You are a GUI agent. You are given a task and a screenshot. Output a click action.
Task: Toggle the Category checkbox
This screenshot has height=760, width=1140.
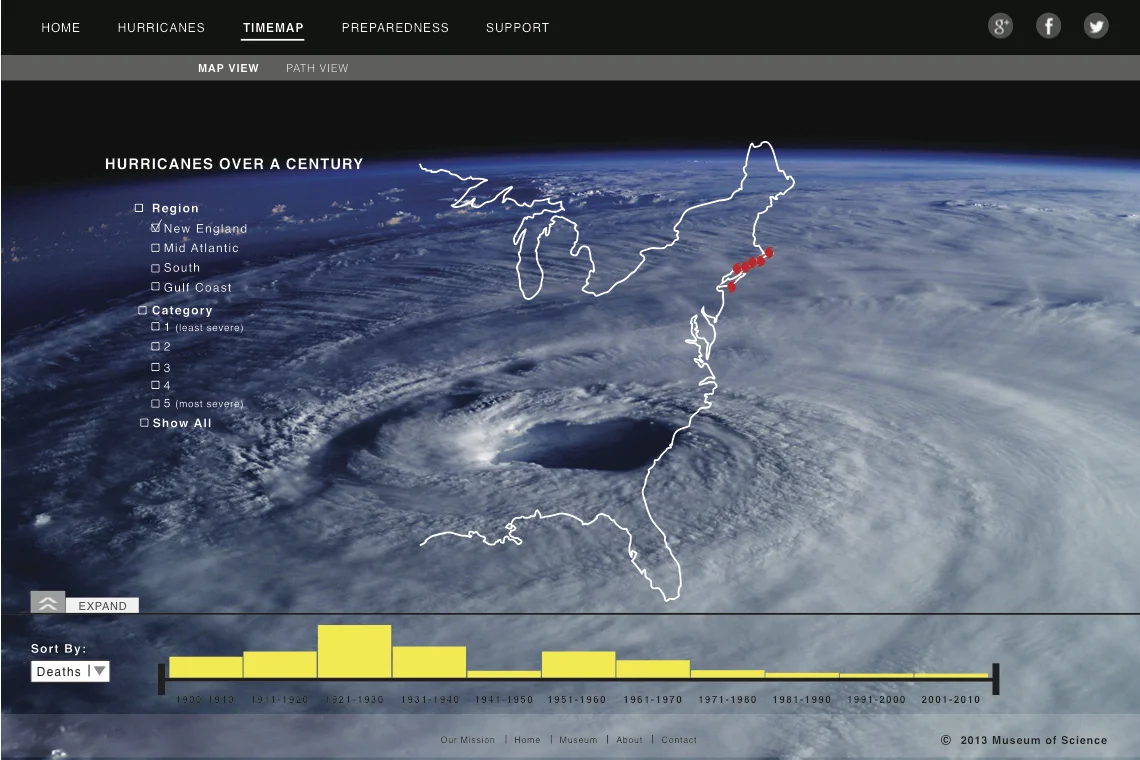coord(142,310)
